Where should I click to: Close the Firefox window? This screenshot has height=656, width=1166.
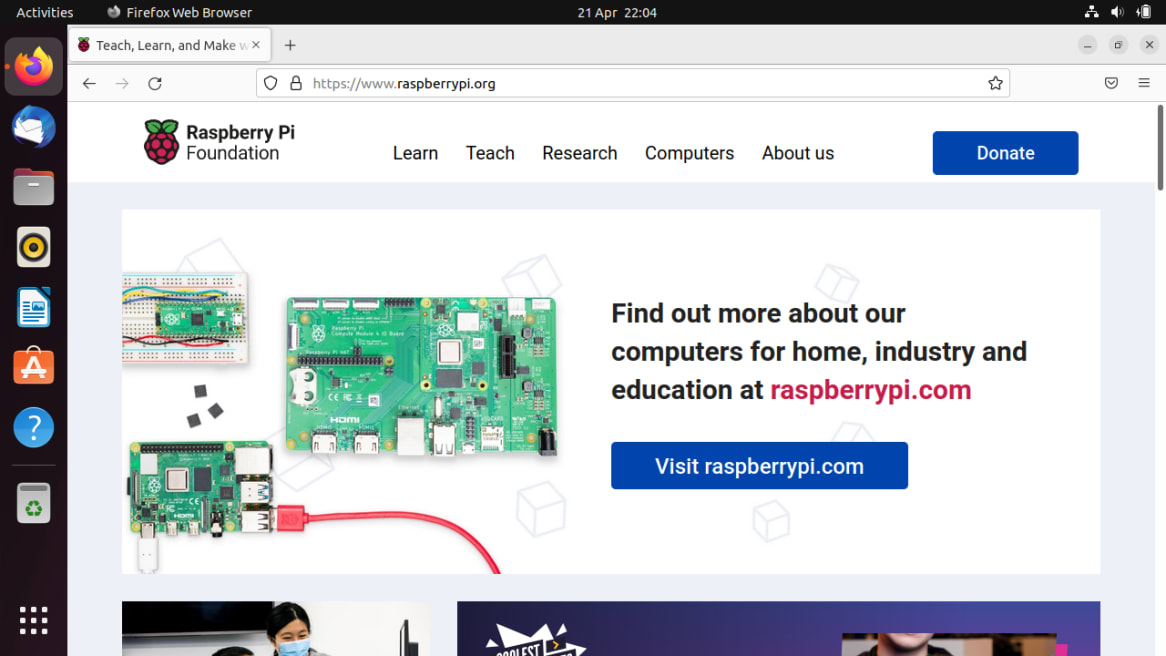(x=1149, y=45)
